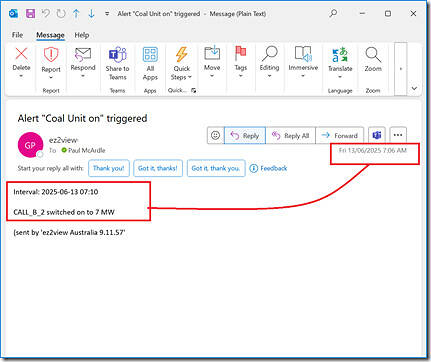431x362 pixels.
Task: Open the search magnifier in title bar
Action: tap(333, 13)
